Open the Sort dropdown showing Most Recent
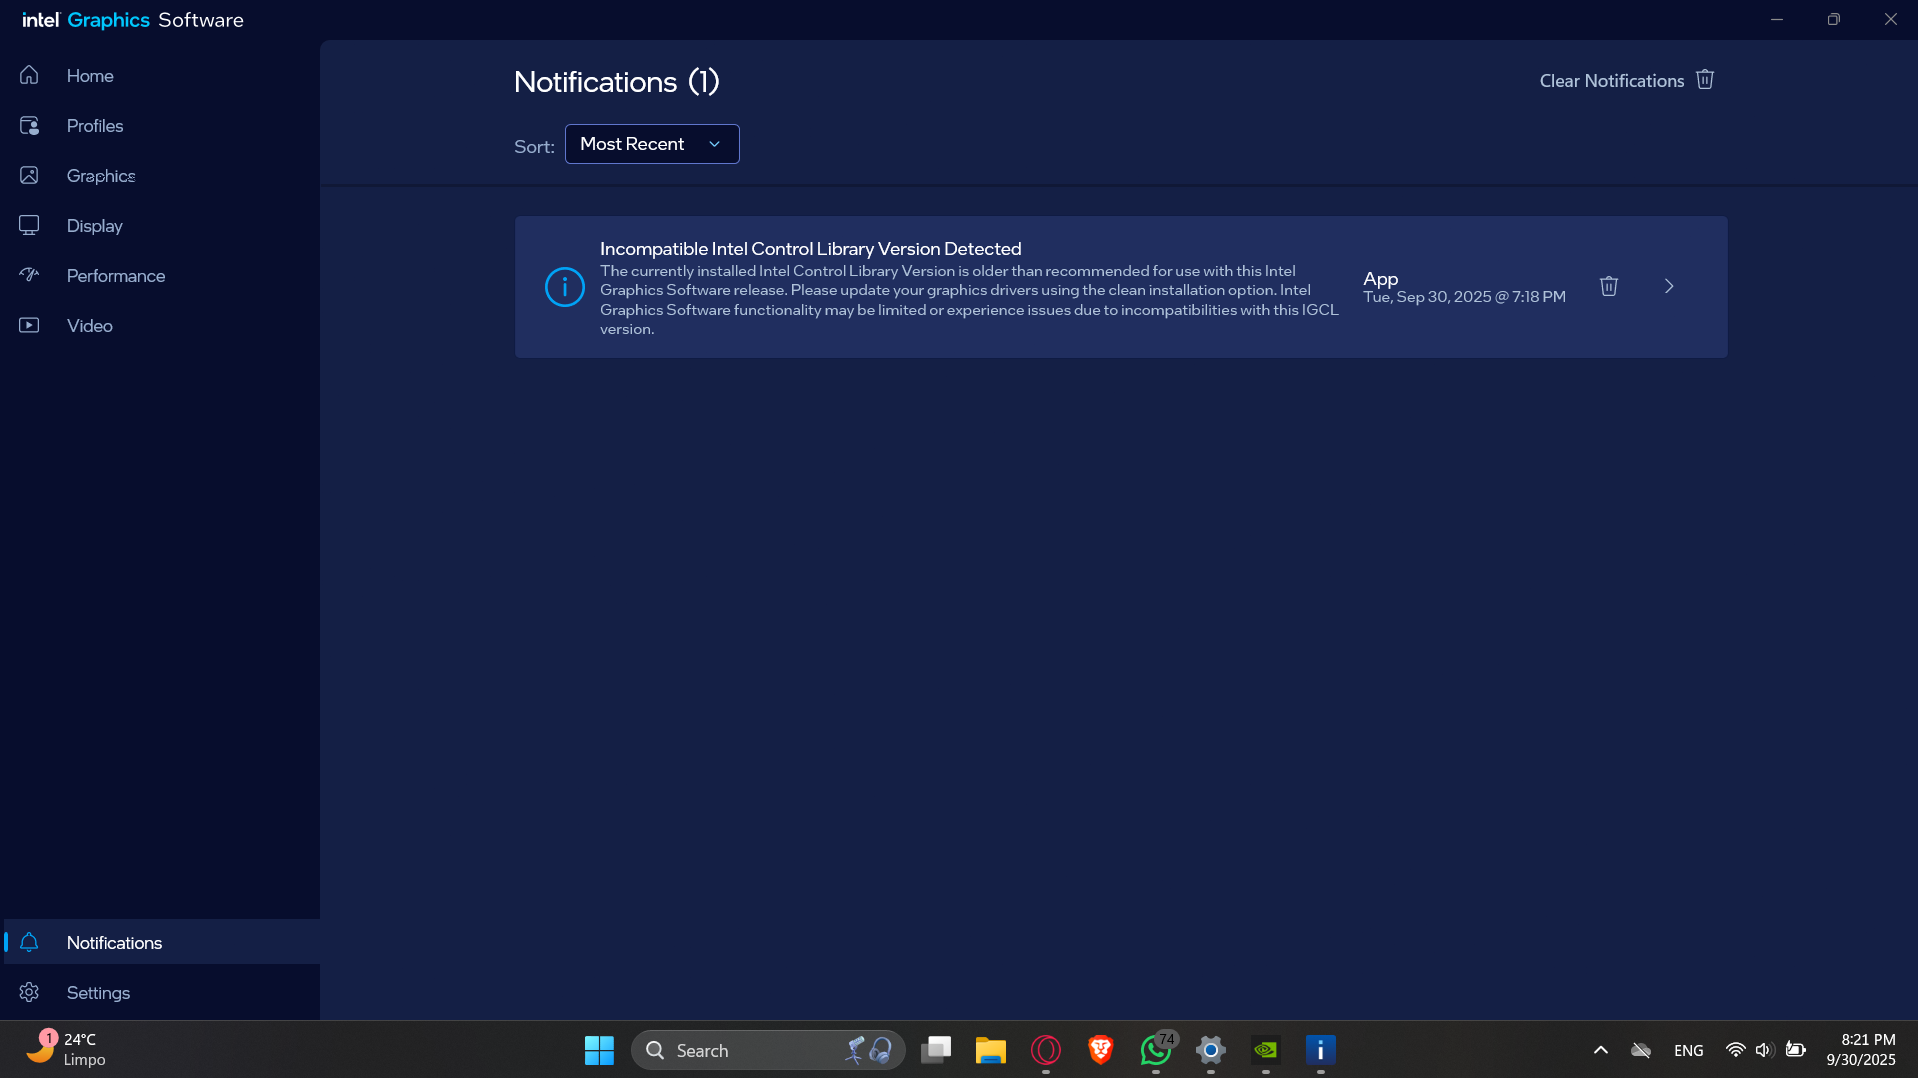The image size is (1918, 1078). (x=652, y=144)
